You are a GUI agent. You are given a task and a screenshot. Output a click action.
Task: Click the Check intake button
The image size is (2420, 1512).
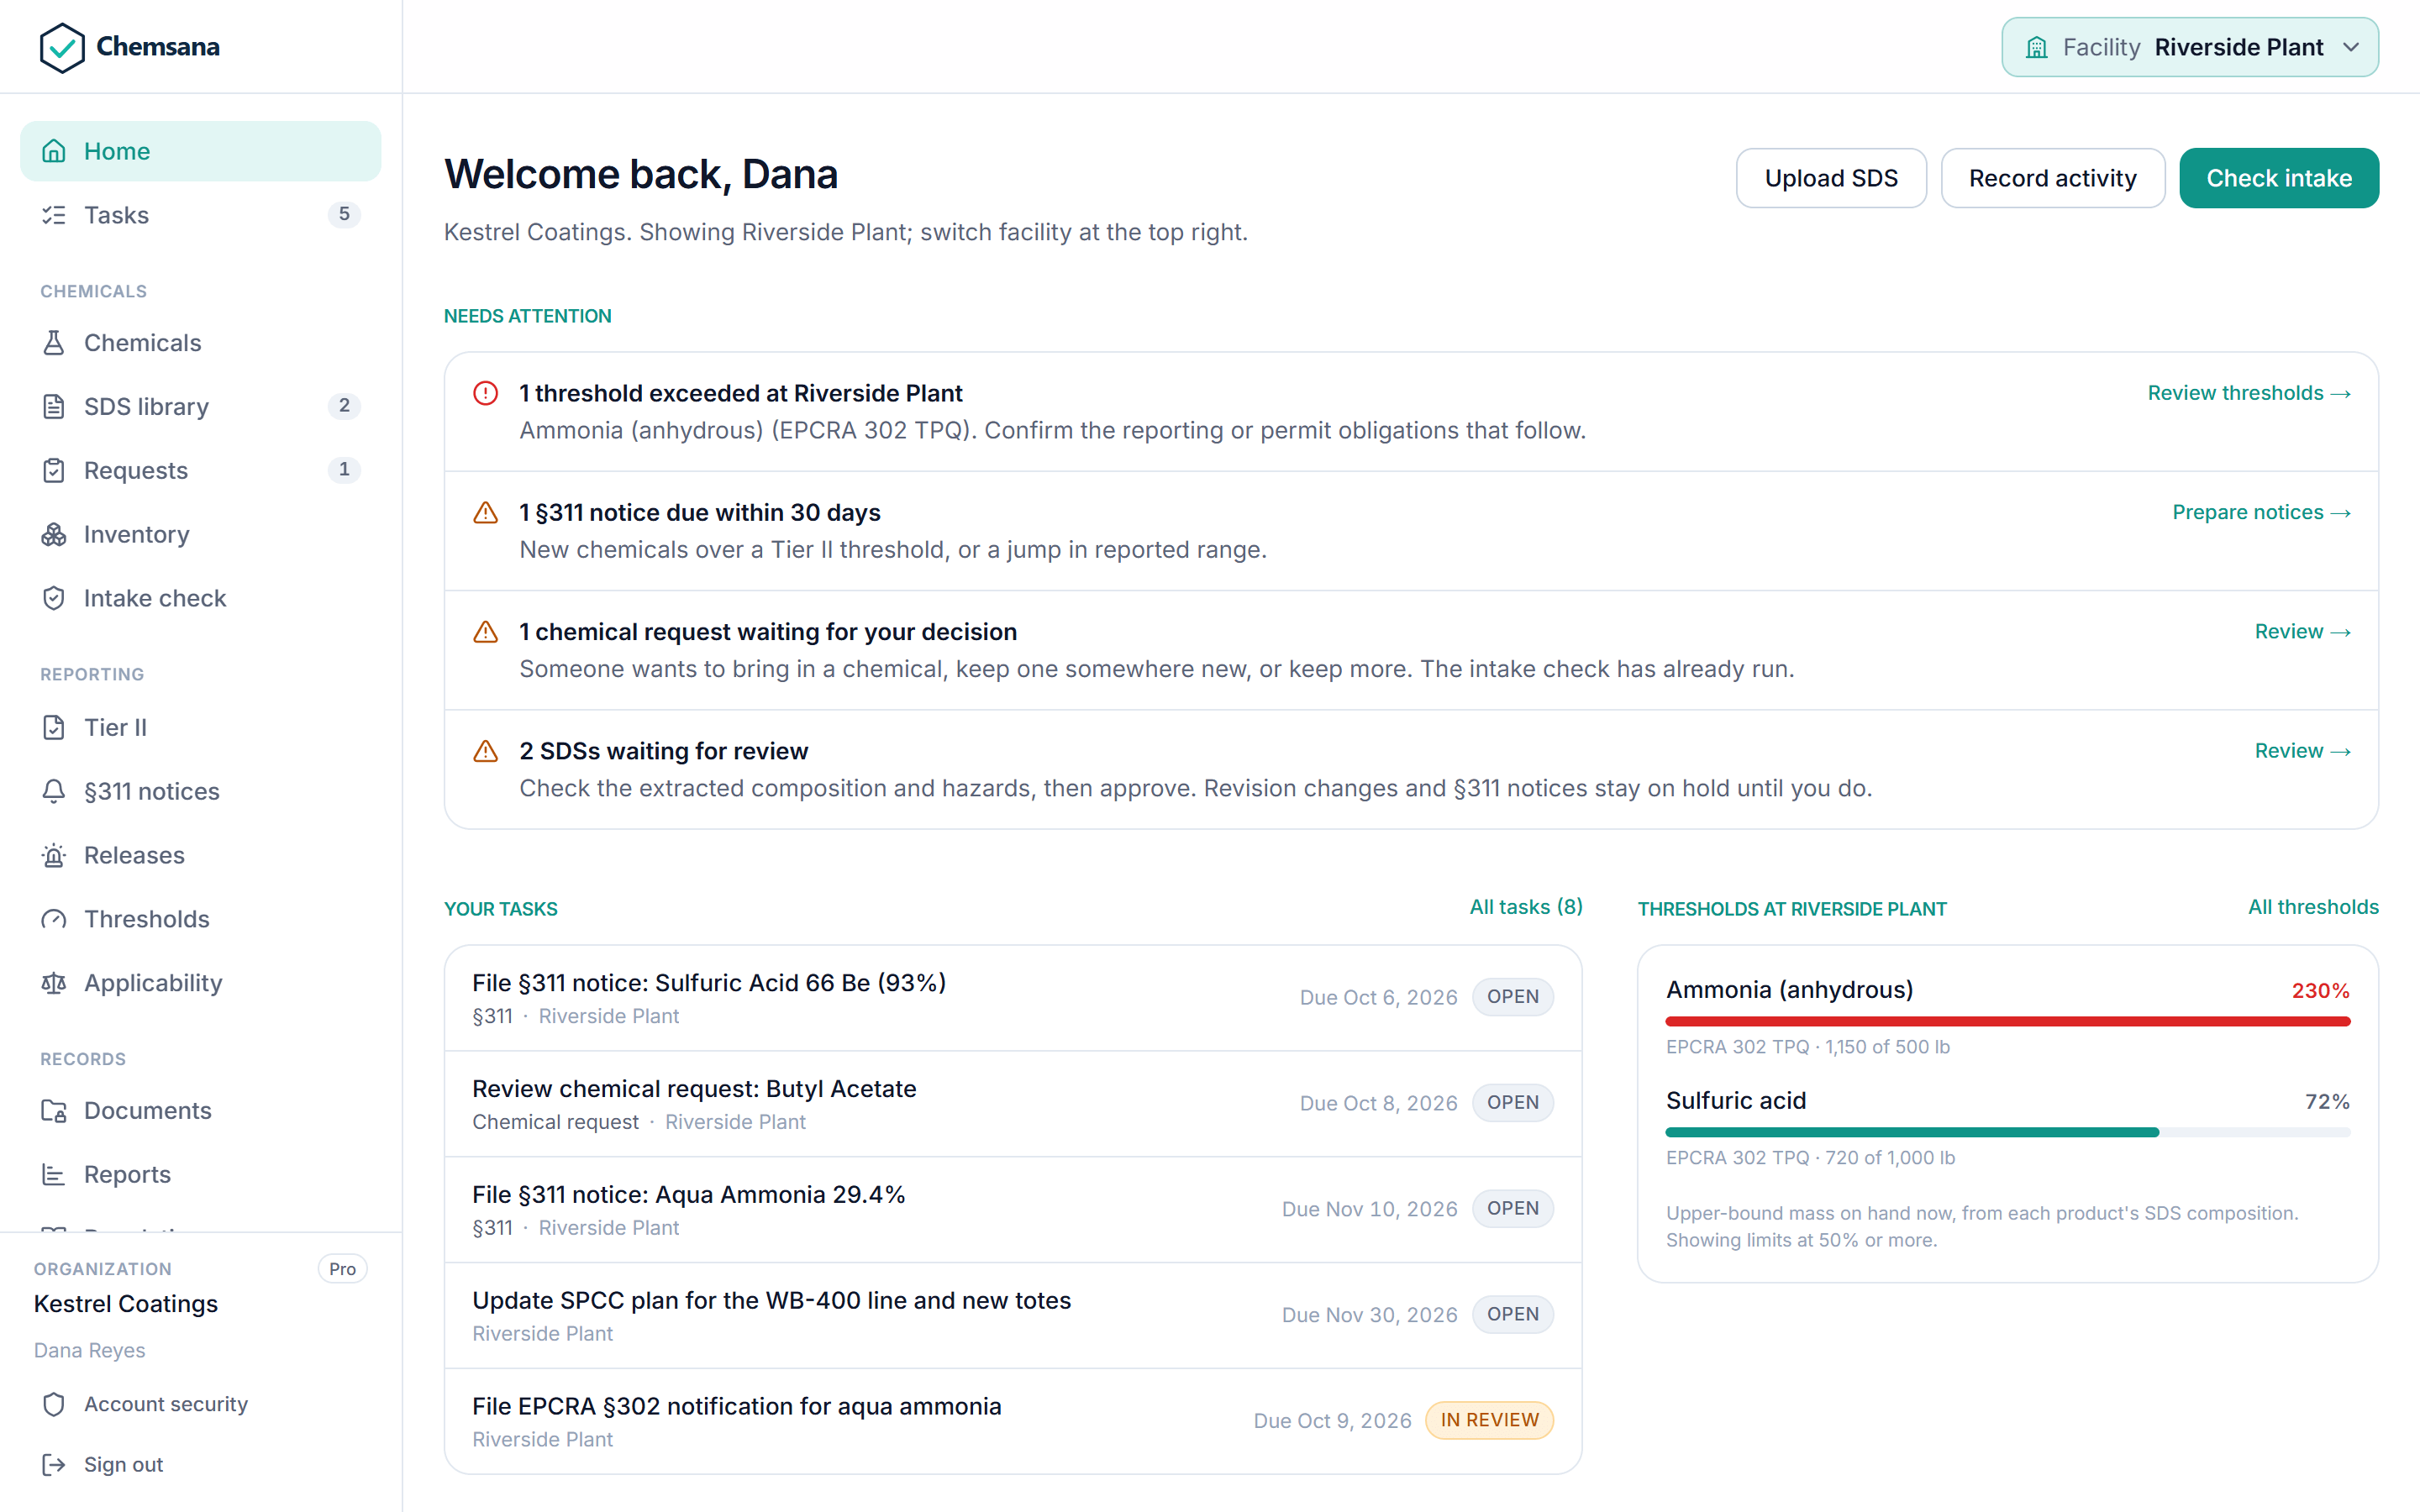click(x=2279, y=178)
